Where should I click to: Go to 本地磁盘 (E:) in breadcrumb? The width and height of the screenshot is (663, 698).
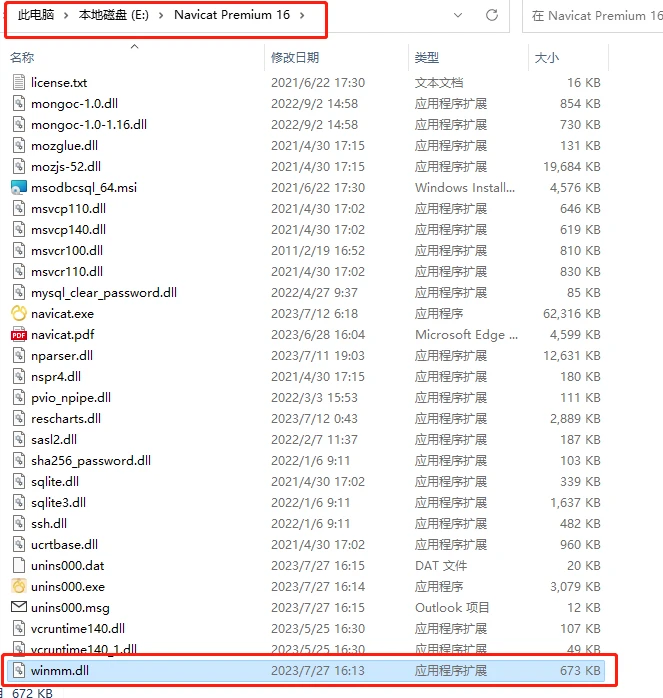[114, 15]
